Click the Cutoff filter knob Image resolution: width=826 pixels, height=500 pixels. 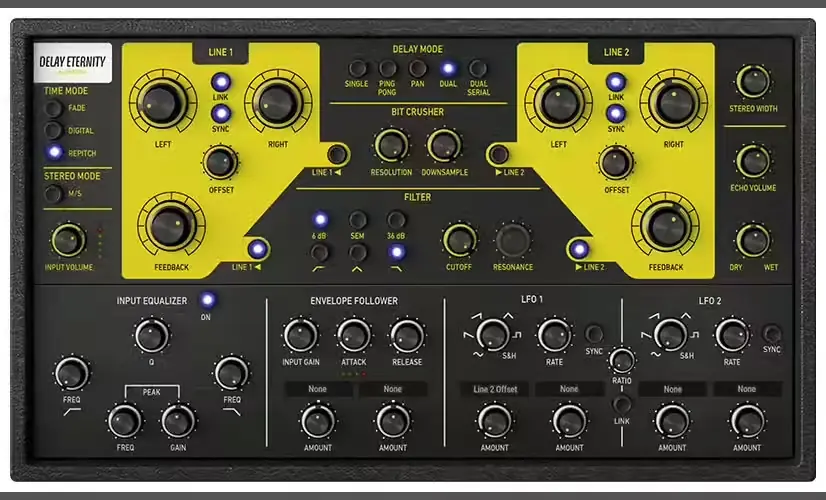(x=459, y=240)
